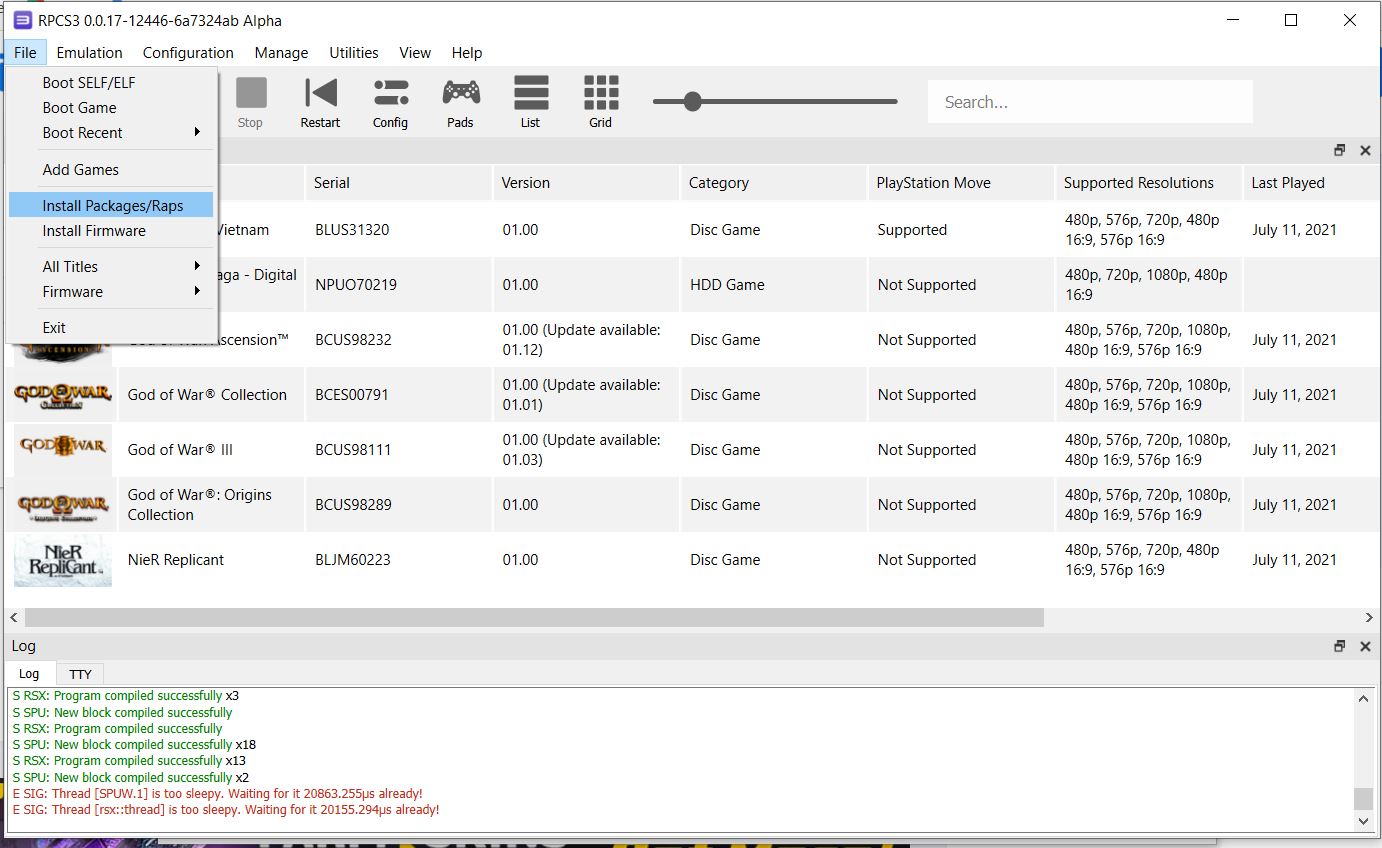Click the Add Games menu entry
The image size is (1382, 848).
point(80,170)
